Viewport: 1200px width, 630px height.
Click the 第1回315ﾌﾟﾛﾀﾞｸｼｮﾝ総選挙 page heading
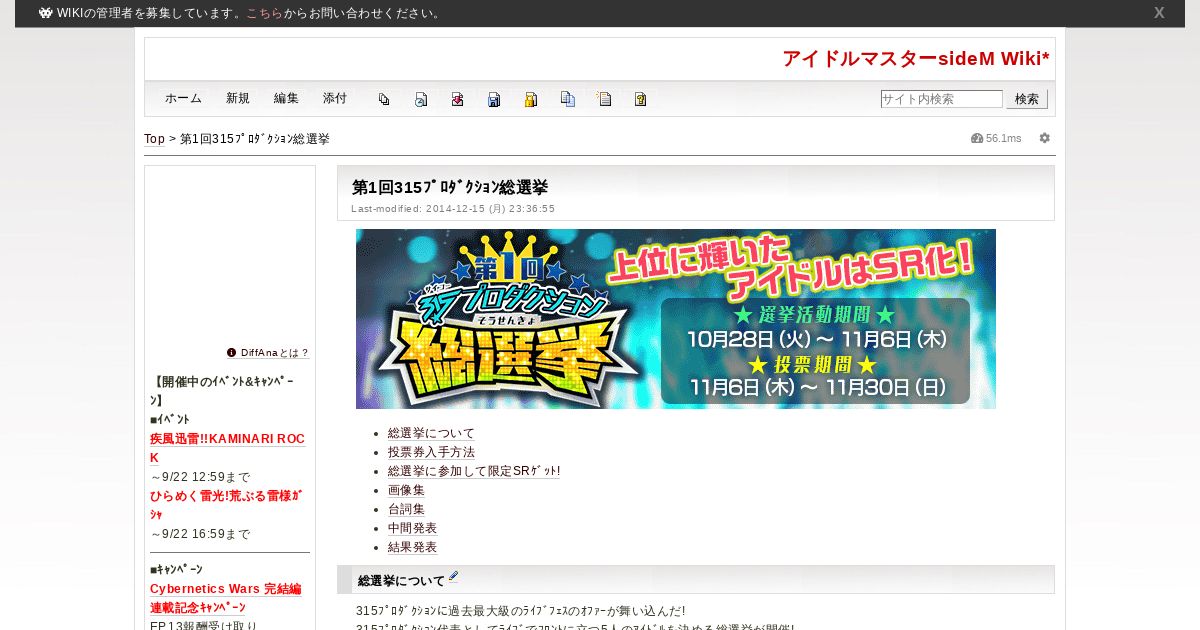(x=450, y=187)
